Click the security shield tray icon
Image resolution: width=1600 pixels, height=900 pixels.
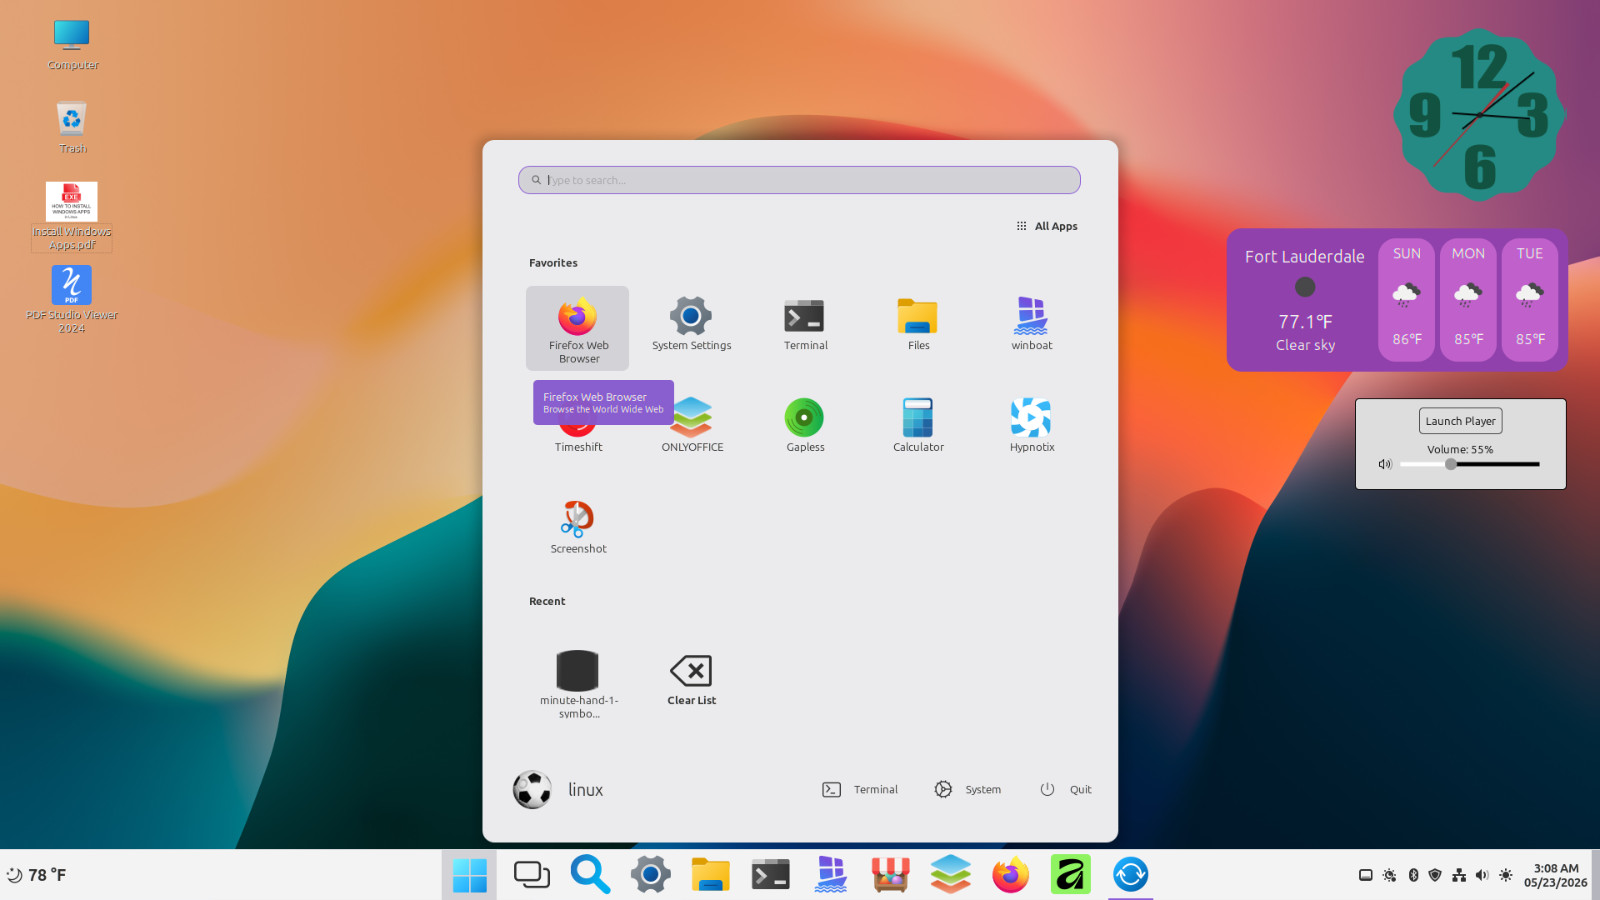click(1435, 875)
